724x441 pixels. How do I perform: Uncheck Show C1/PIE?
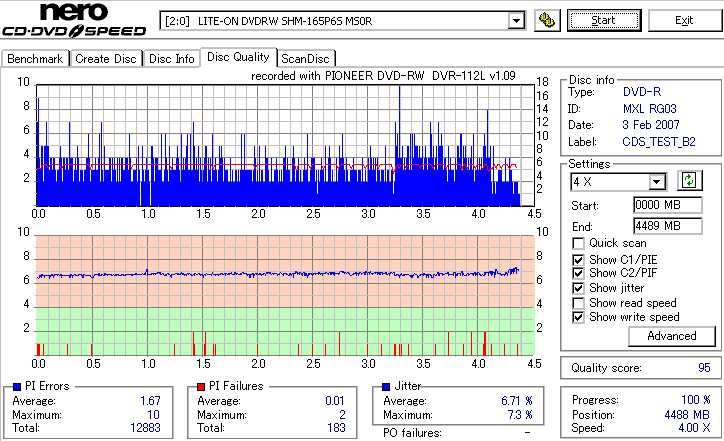[x=578, y=260]
